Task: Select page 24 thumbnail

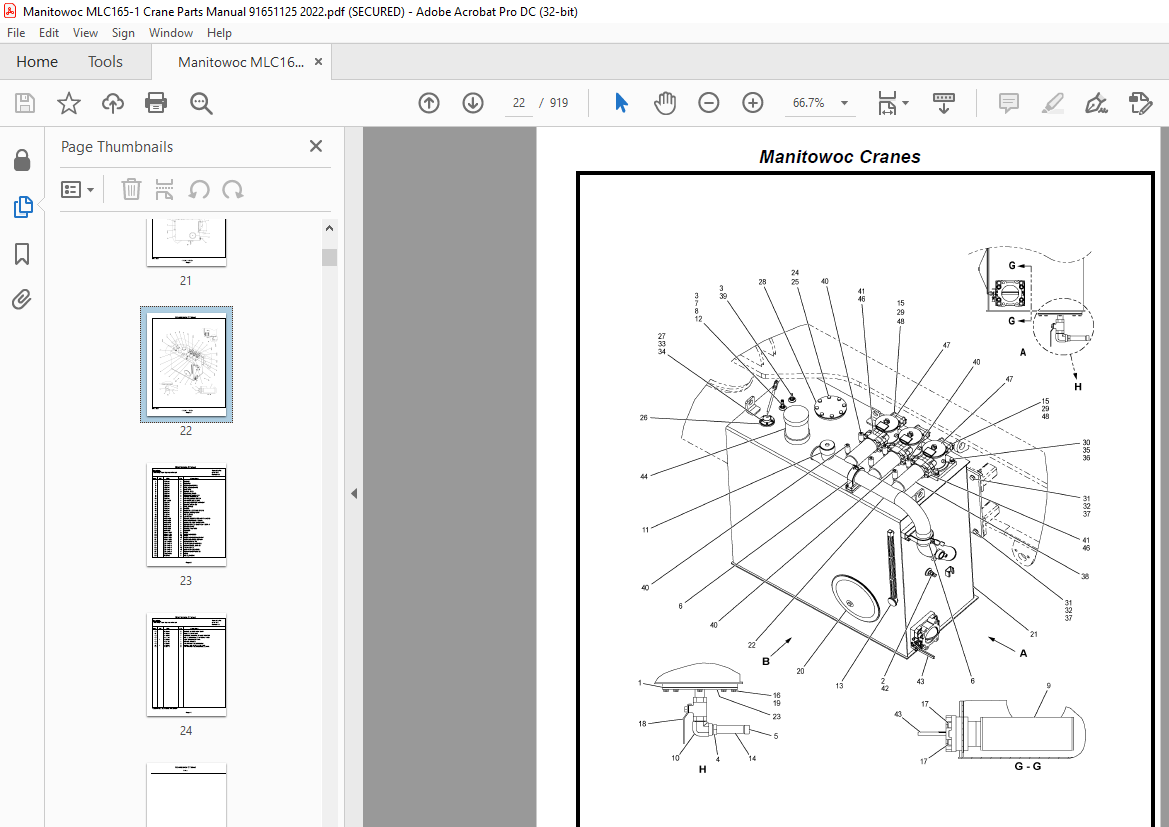Action: (x=186, y=664)
